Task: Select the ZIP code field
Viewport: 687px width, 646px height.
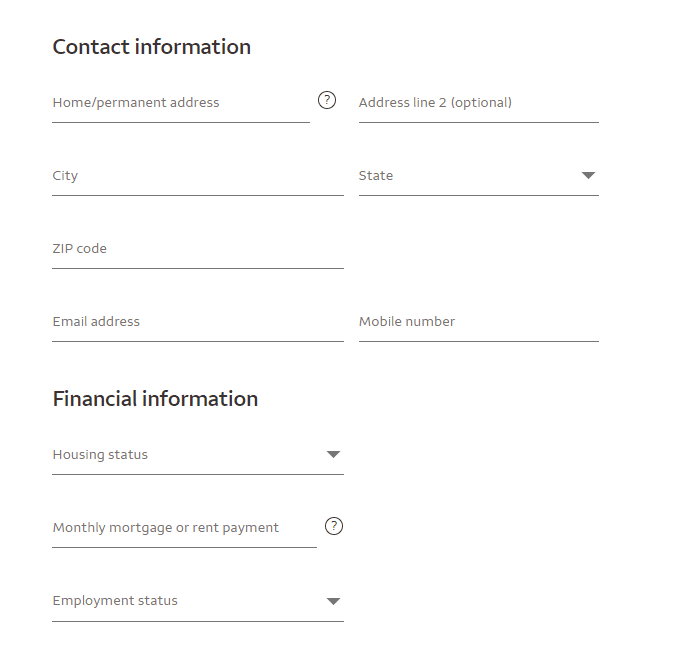Action: [x=197, y=249]
